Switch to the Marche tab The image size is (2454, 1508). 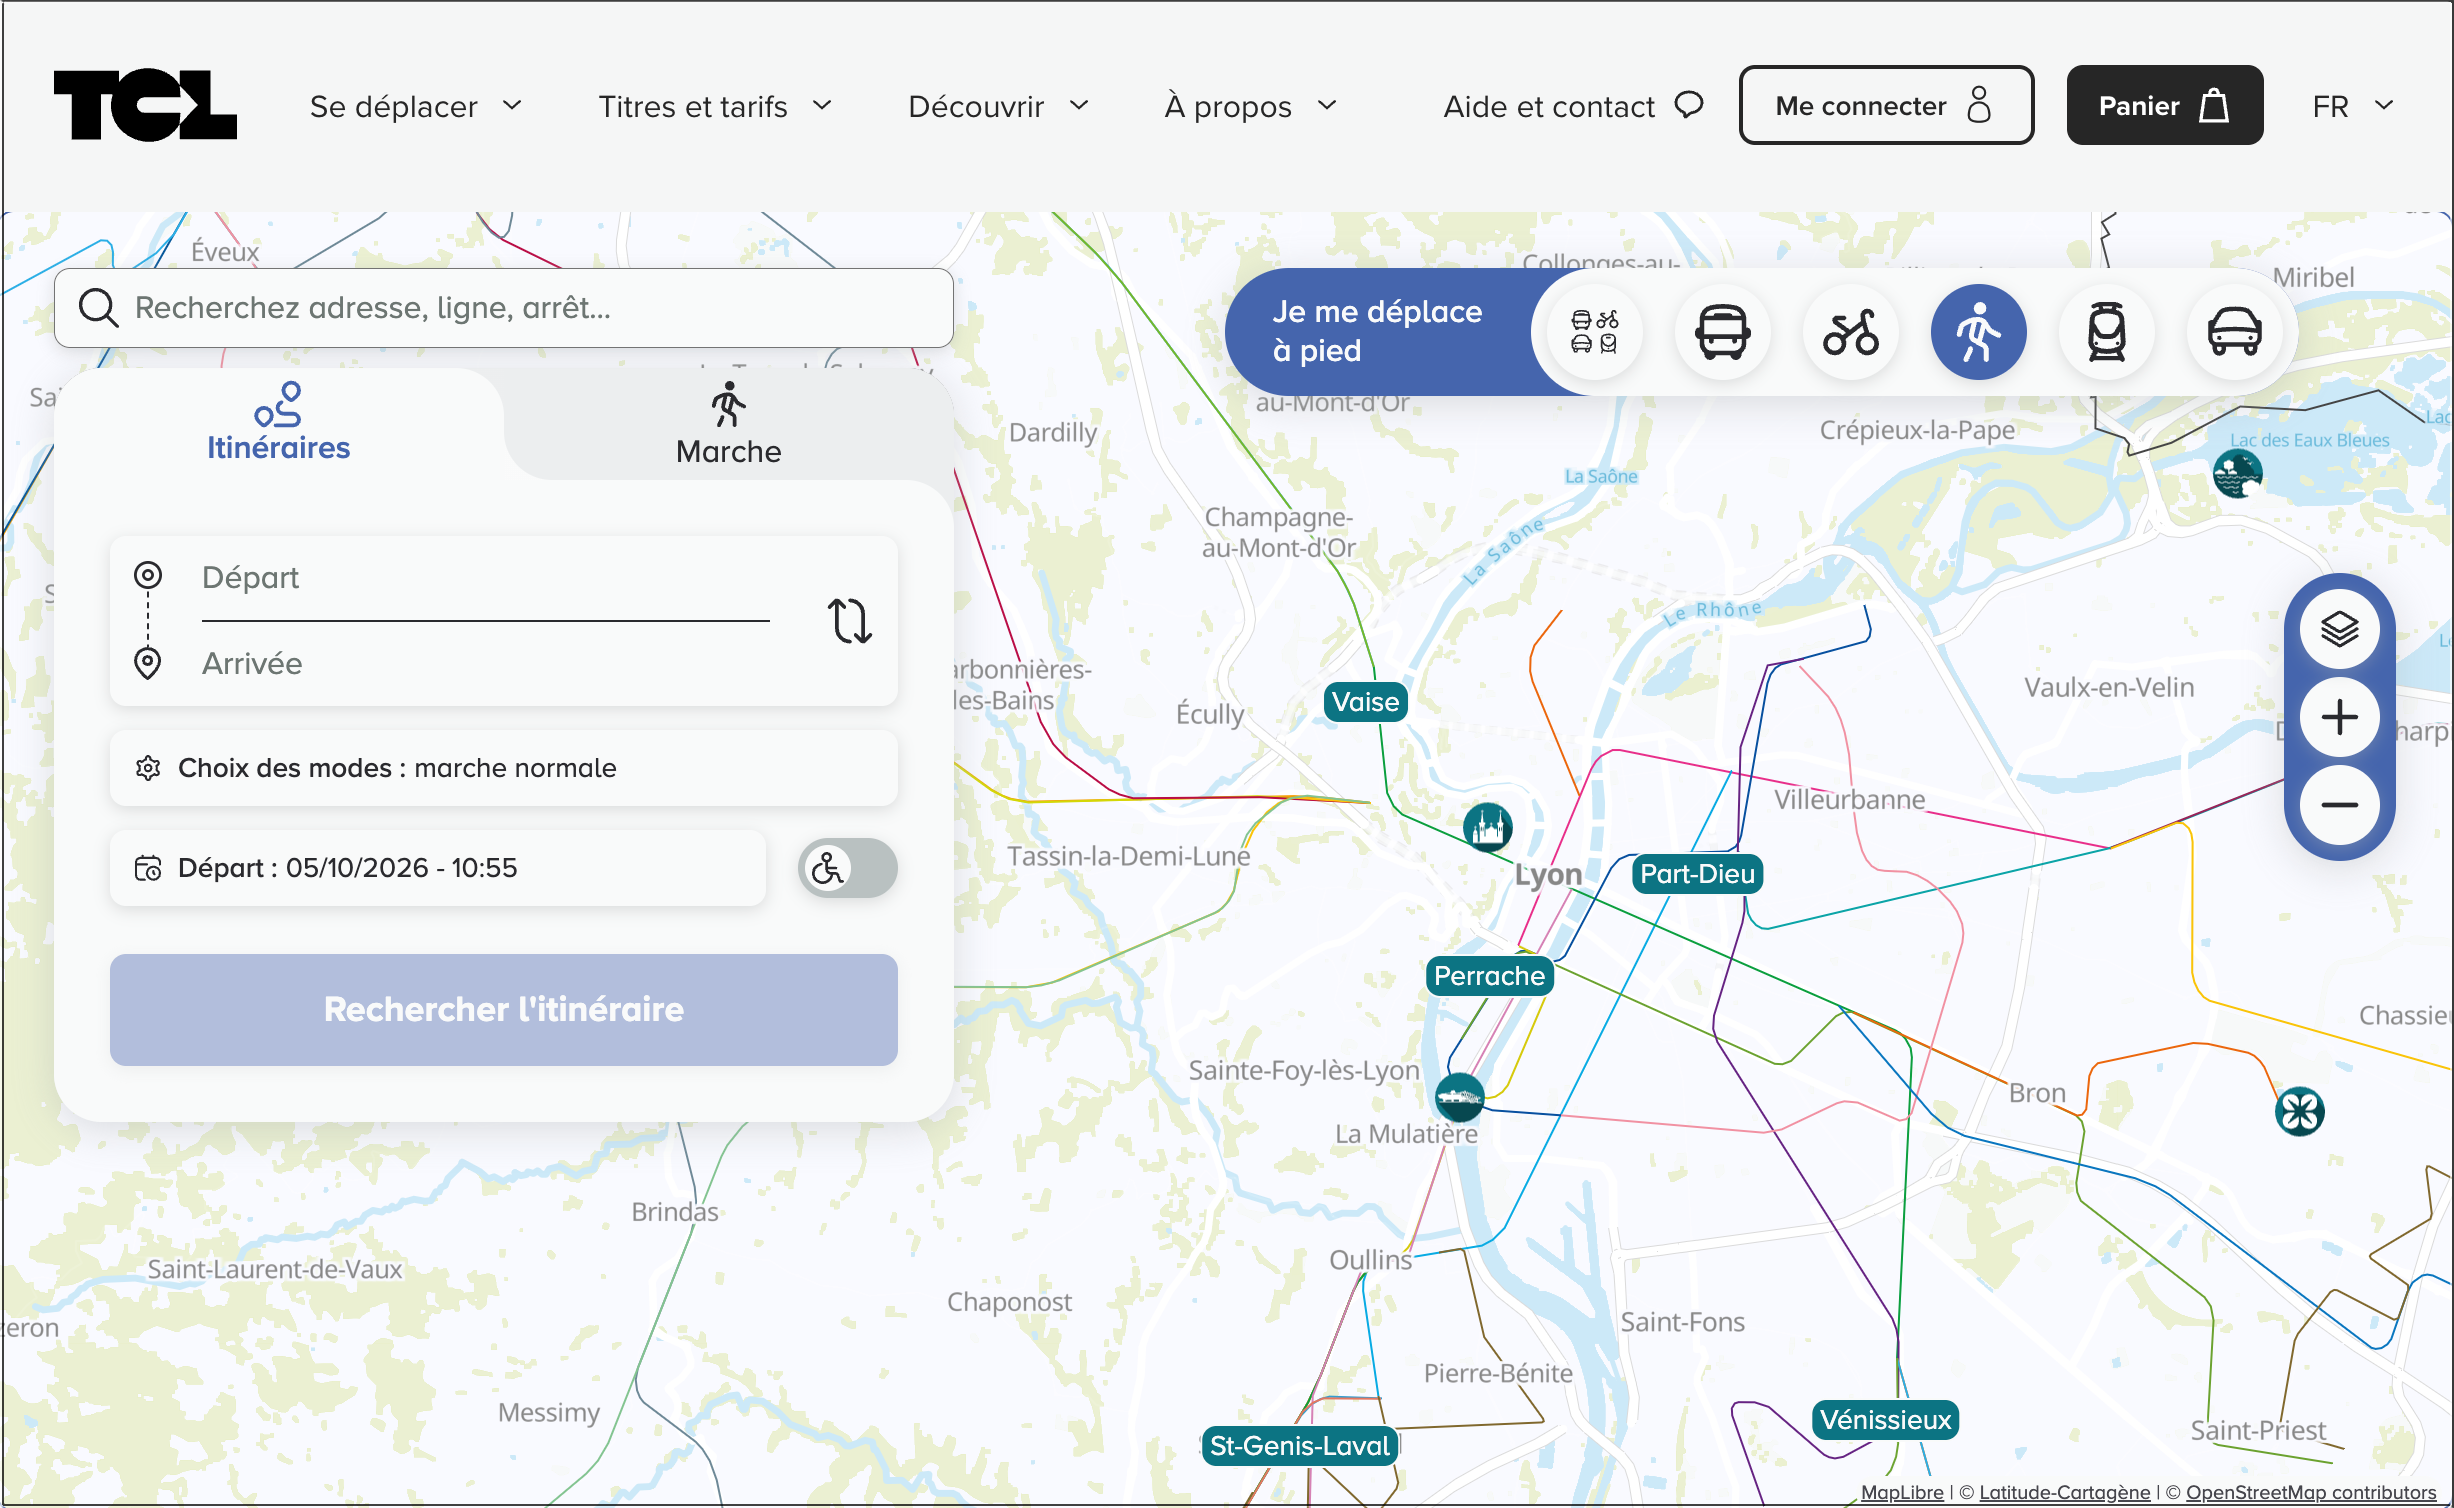point(729,425)
